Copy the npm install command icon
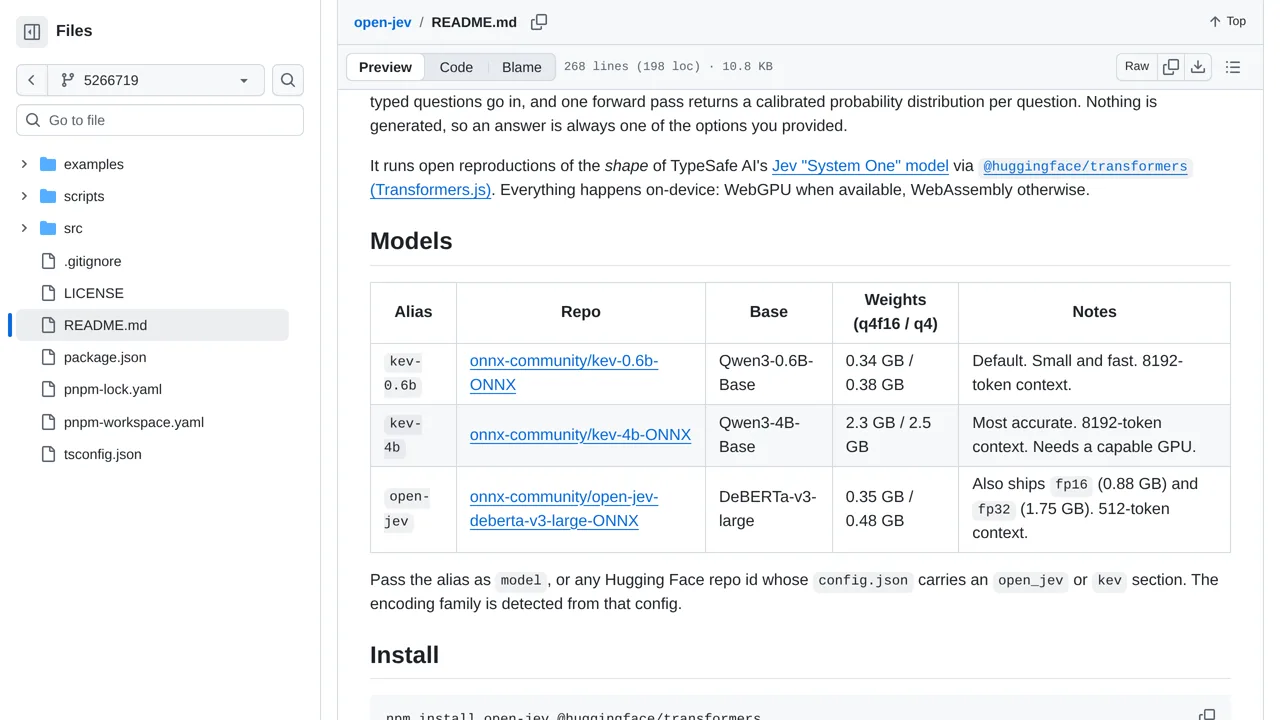 1207,714
